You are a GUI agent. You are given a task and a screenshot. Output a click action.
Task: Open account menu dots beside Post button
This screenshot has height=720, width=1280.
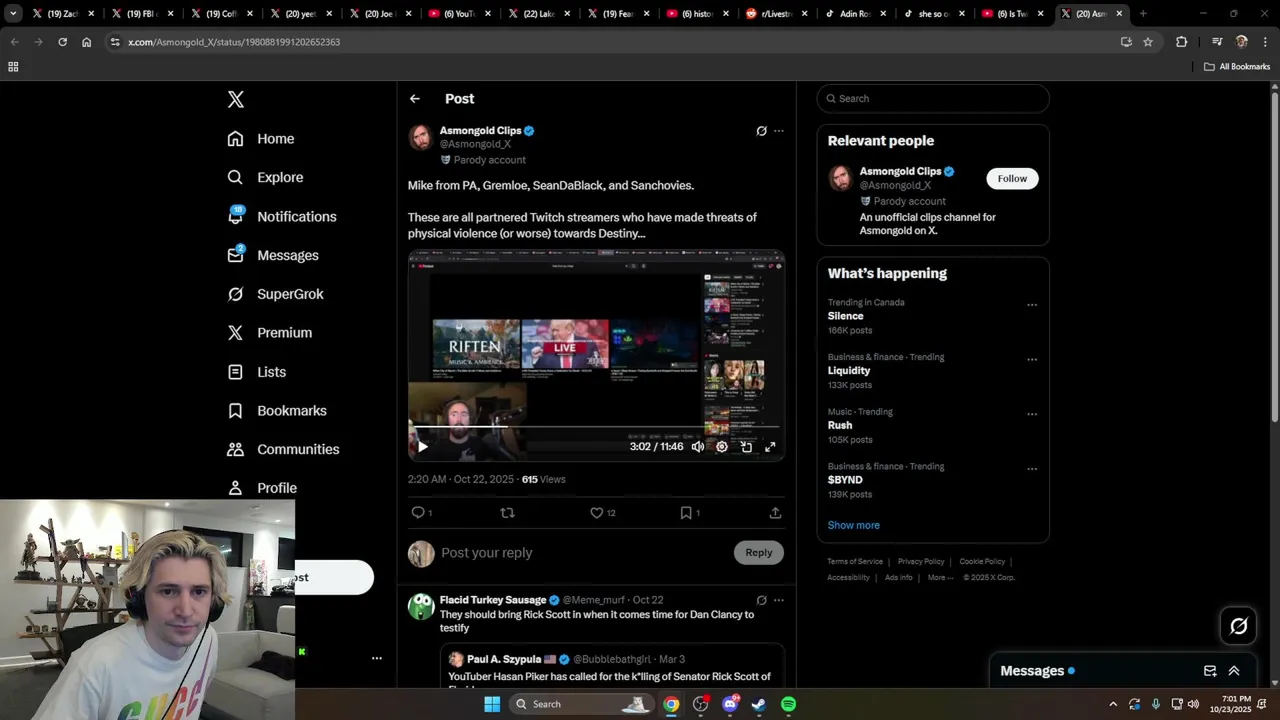pyautogui.click(x=377, y=658)
